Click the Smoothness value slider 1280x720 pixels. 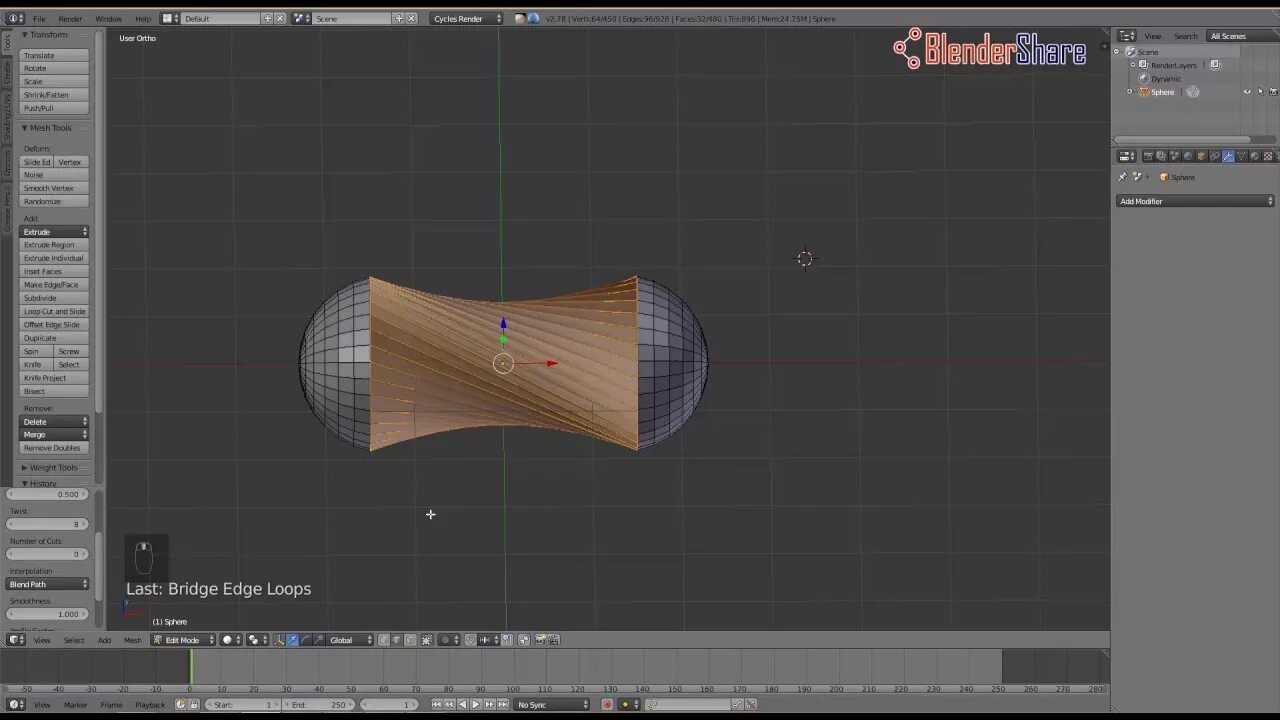[48, 614]
